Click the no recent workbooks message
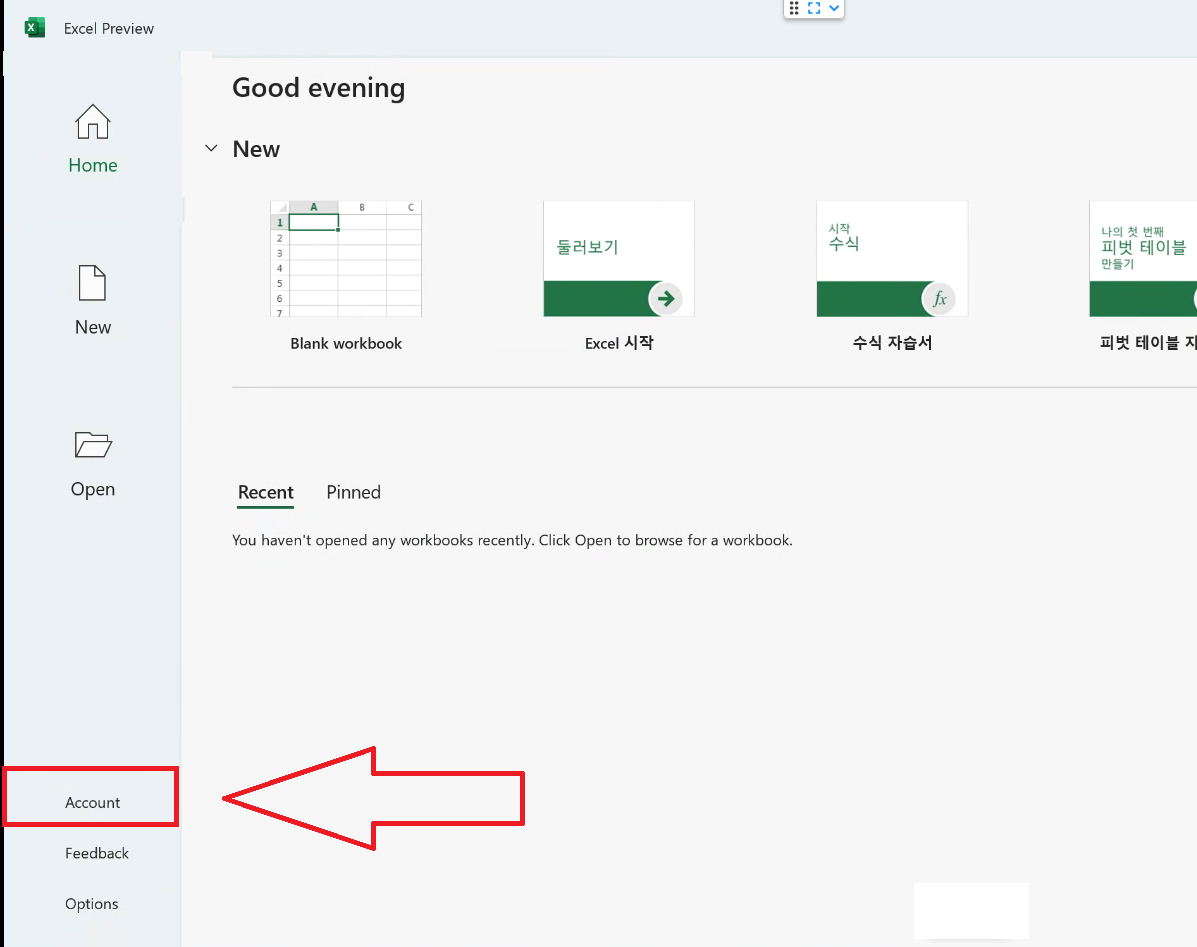Screen dimensions: 1197x947 coord(512,540)
